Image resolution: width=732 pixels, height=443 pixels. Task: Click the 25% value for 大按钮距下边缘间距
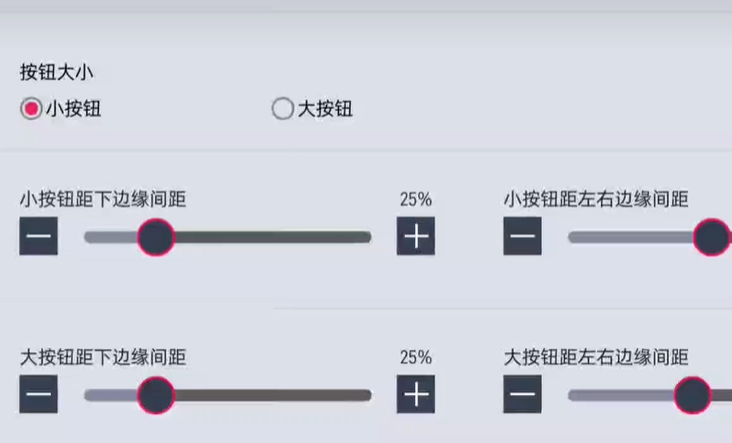[x=416, y=357]
